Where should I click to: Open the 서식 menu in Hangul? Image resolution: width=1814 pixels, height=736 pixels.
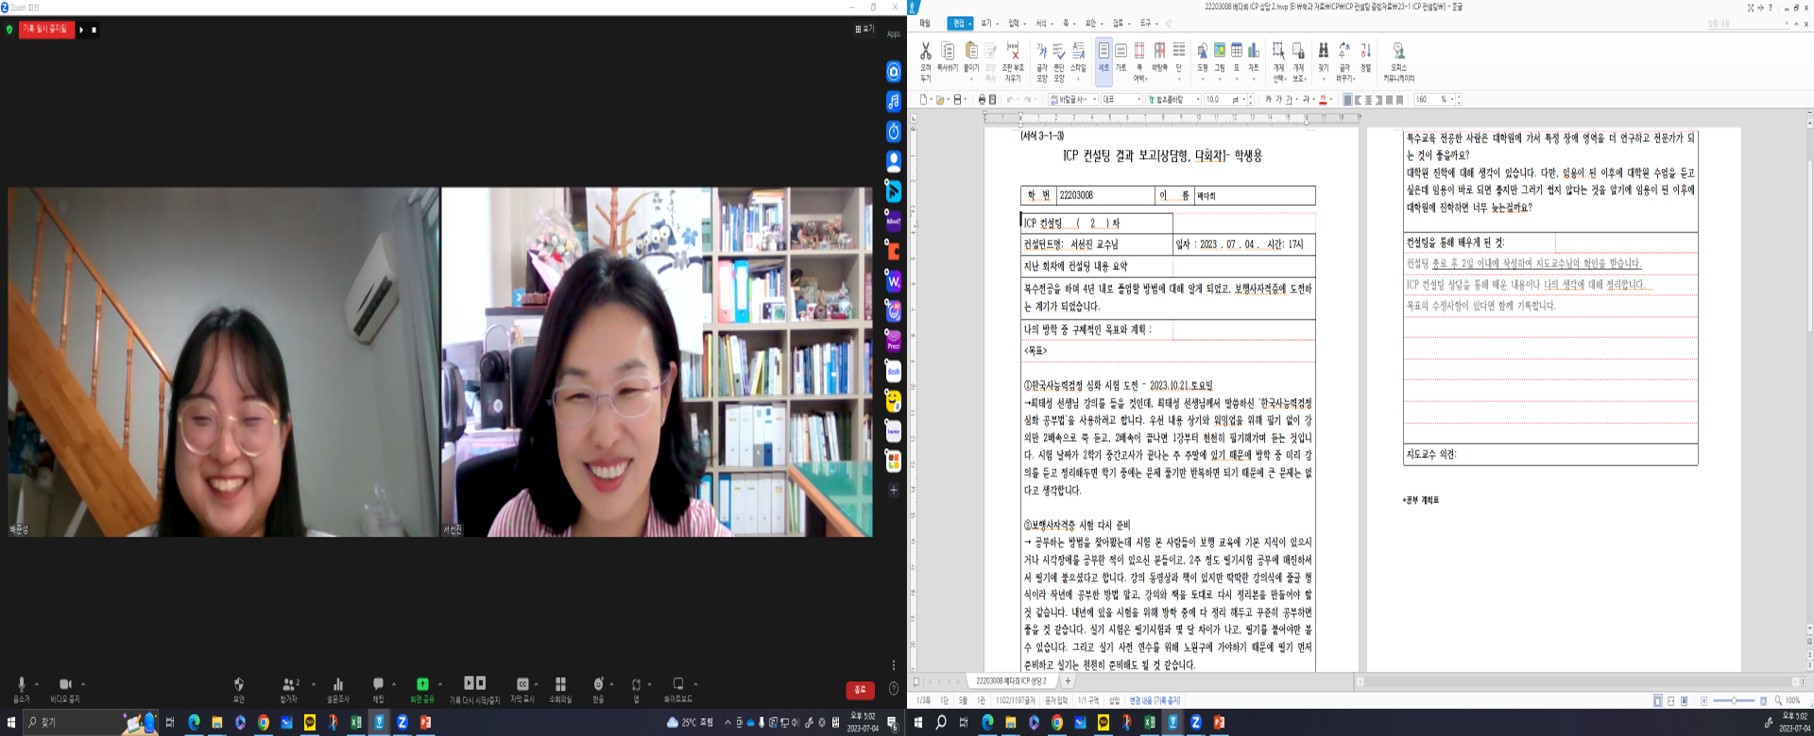click(x=1041, y=23)
